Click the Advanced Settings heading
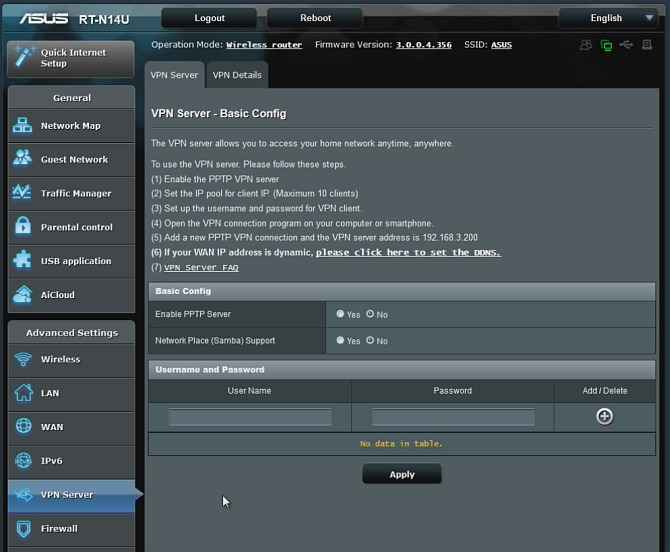This screenshot has width=670, height=552. point(72,333)
